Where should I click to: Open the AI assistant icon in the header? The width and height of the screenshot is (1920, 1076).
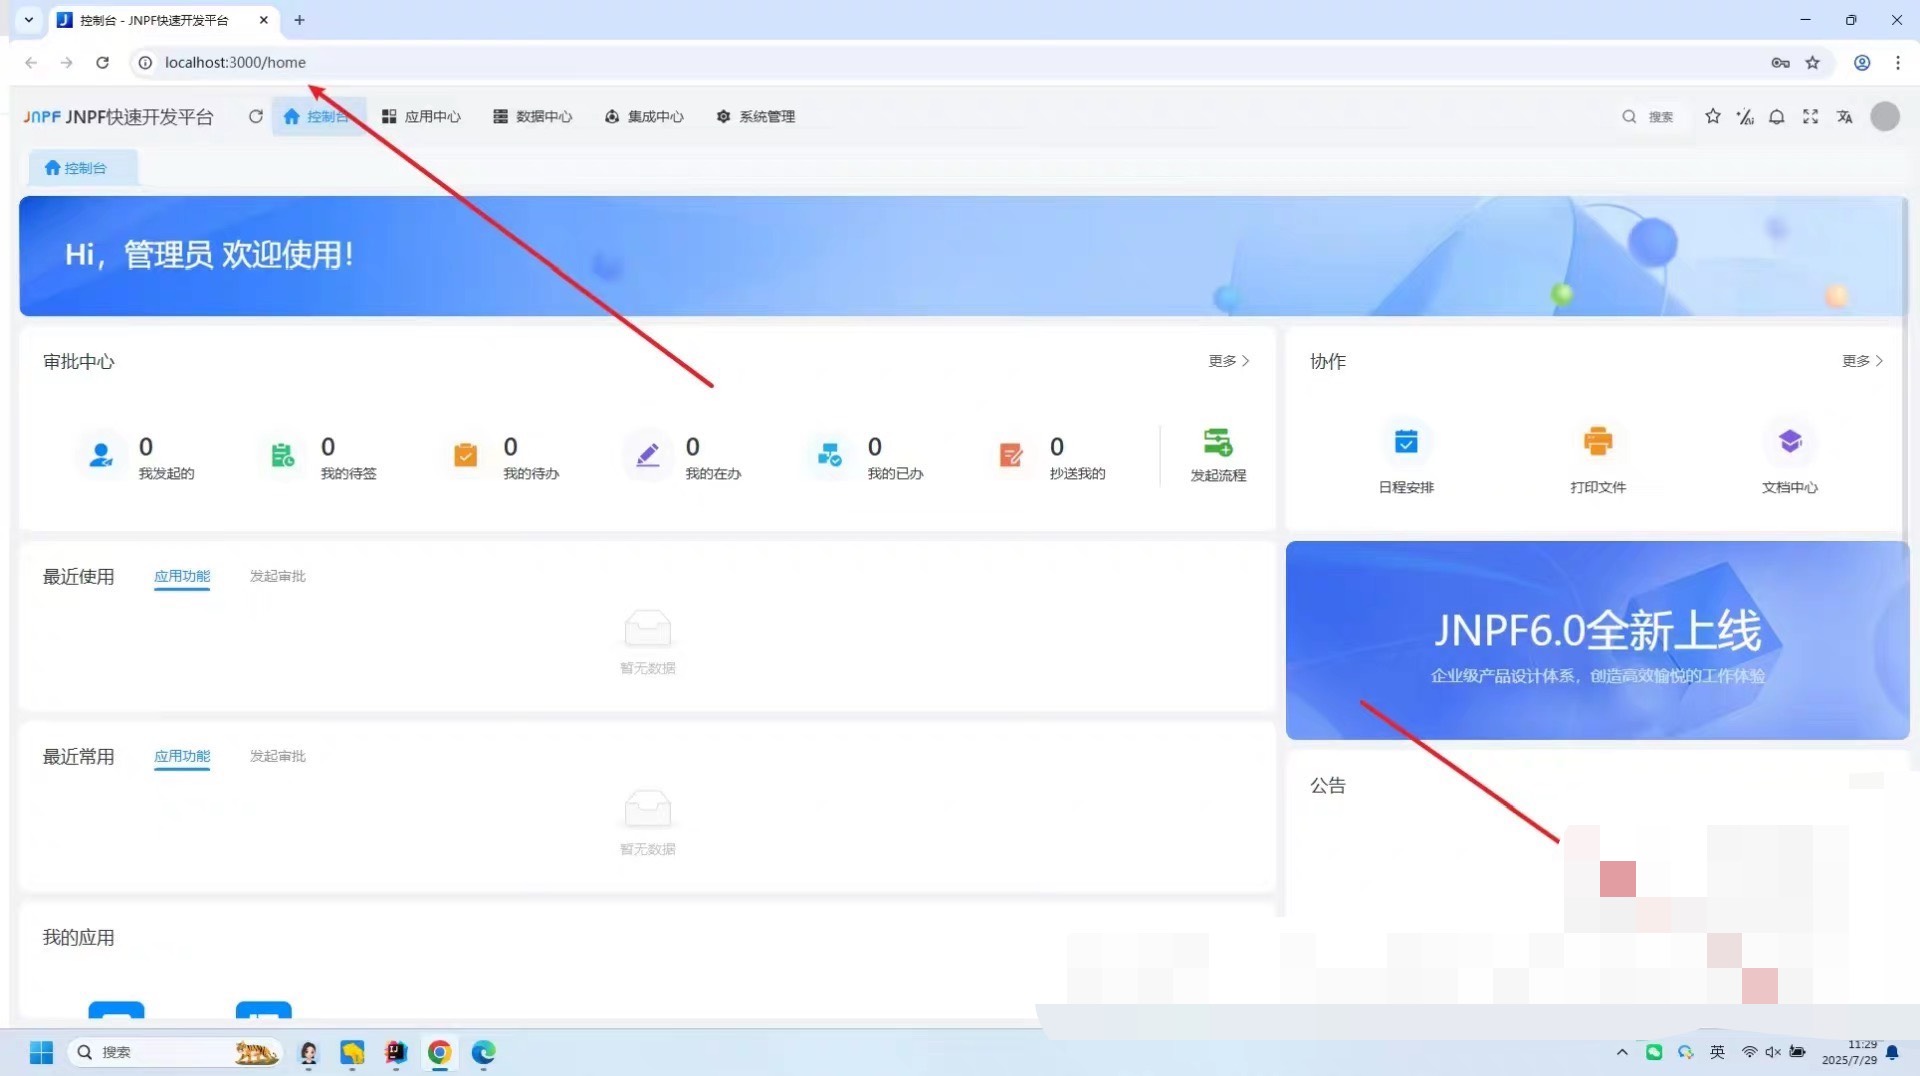point(1745,117)
